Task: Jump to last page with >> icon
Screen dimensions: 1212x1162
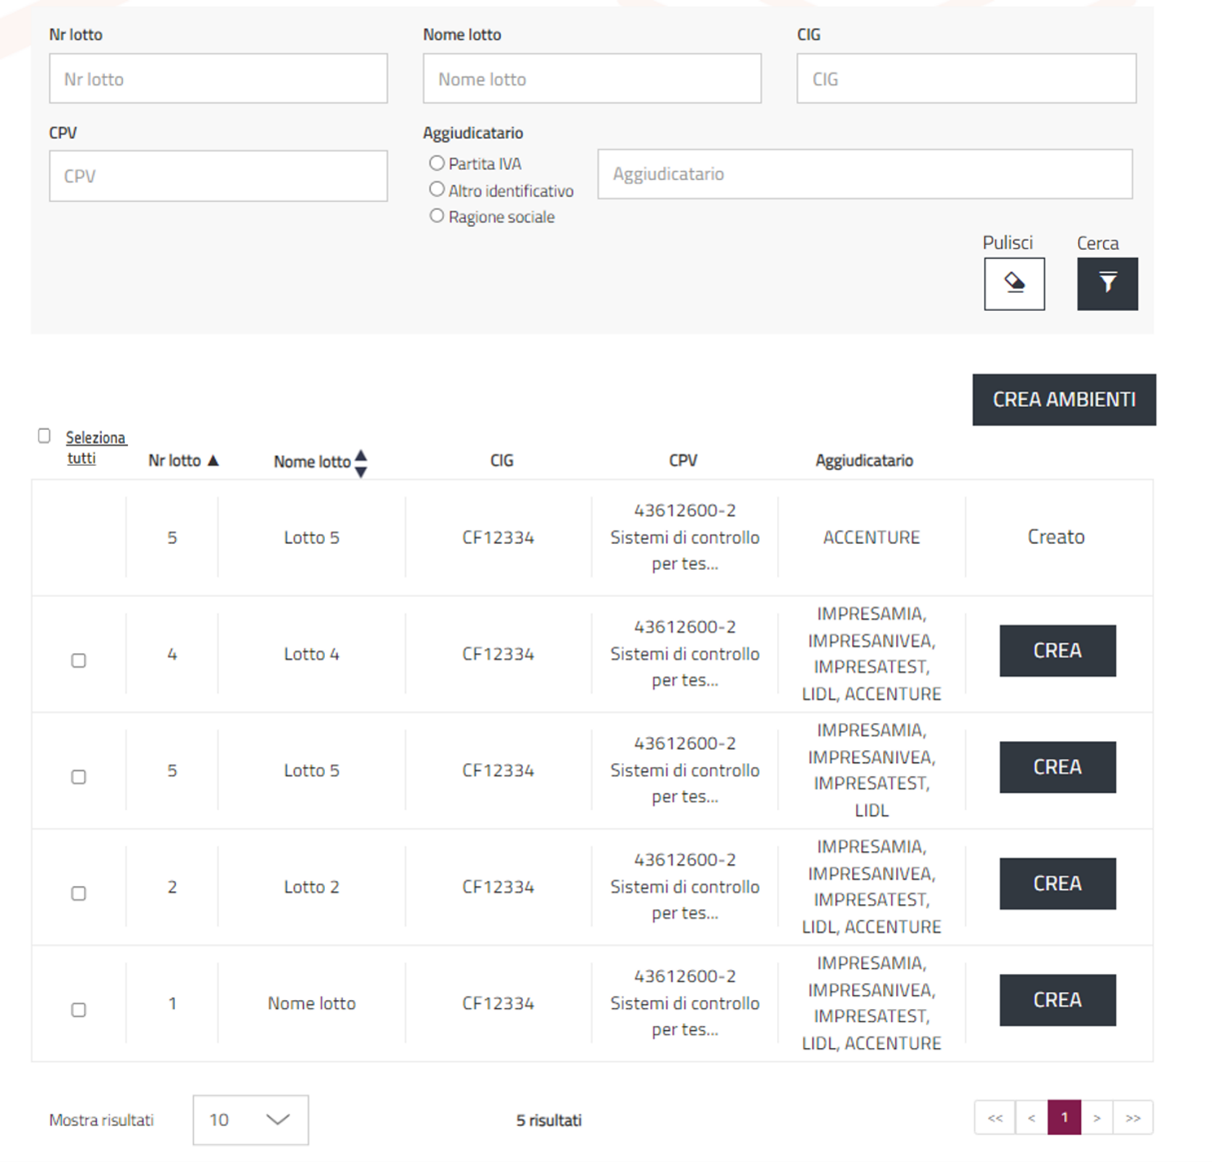Action: 1133,1118
